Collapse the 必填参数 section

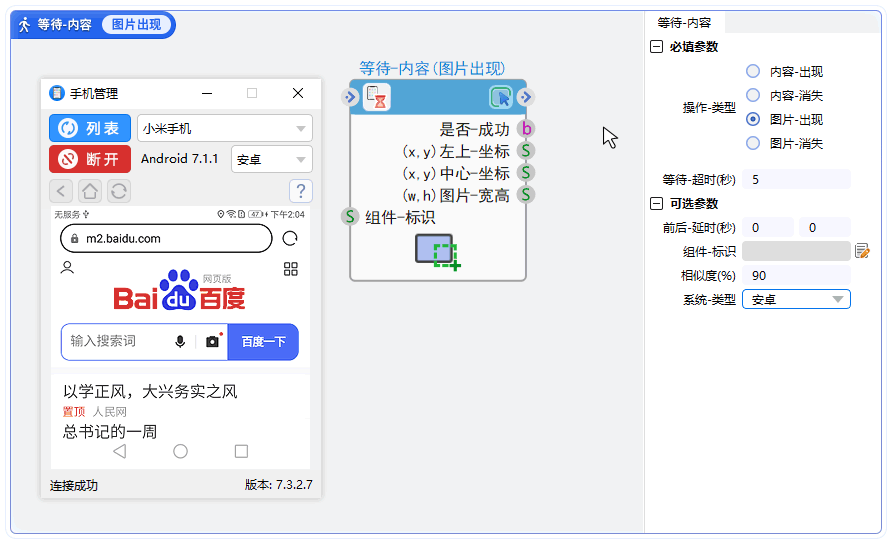[x=656, y=47]
